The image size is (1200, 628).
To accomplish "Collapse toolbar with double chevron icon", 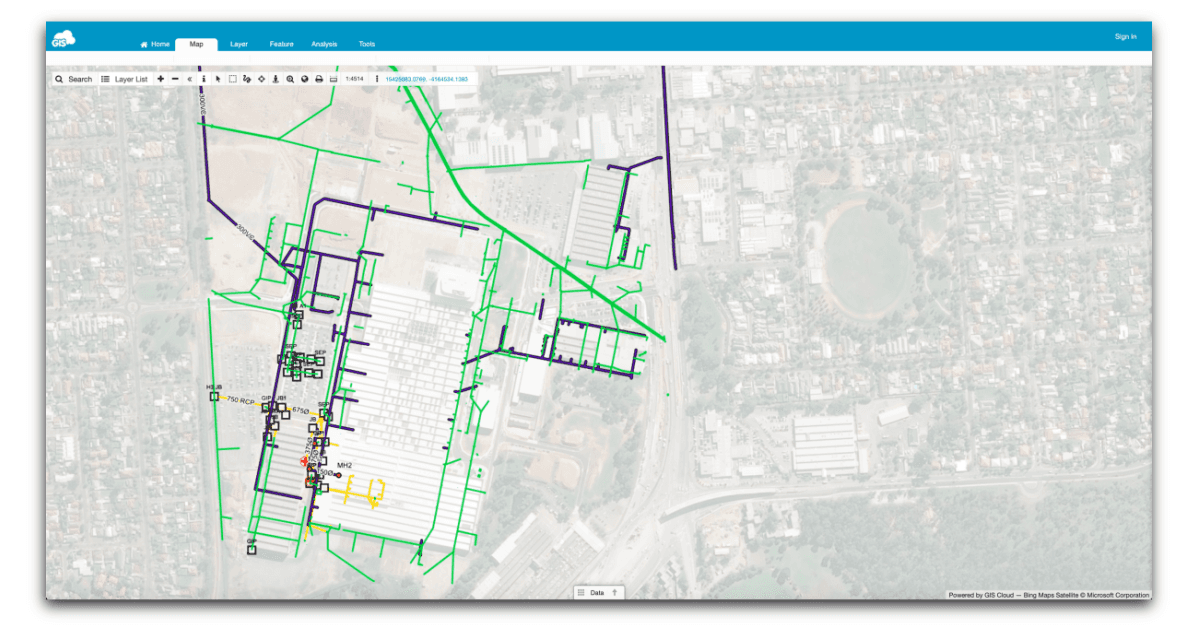I will tap(189, 79).
